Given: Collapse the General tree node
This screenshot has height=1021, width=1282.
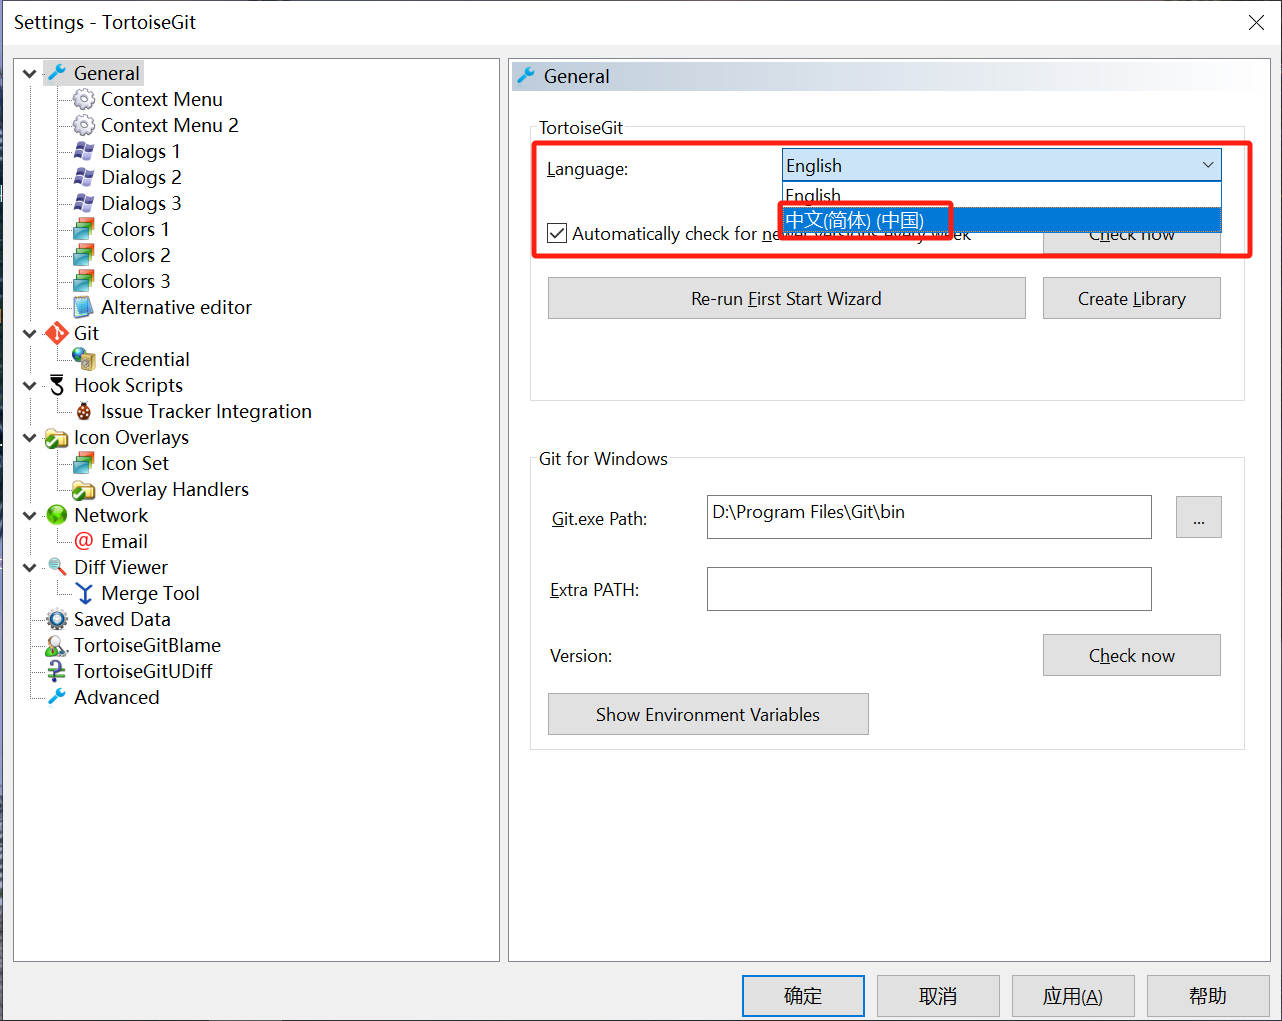Looking at the screenshot, I should point(30,73).
